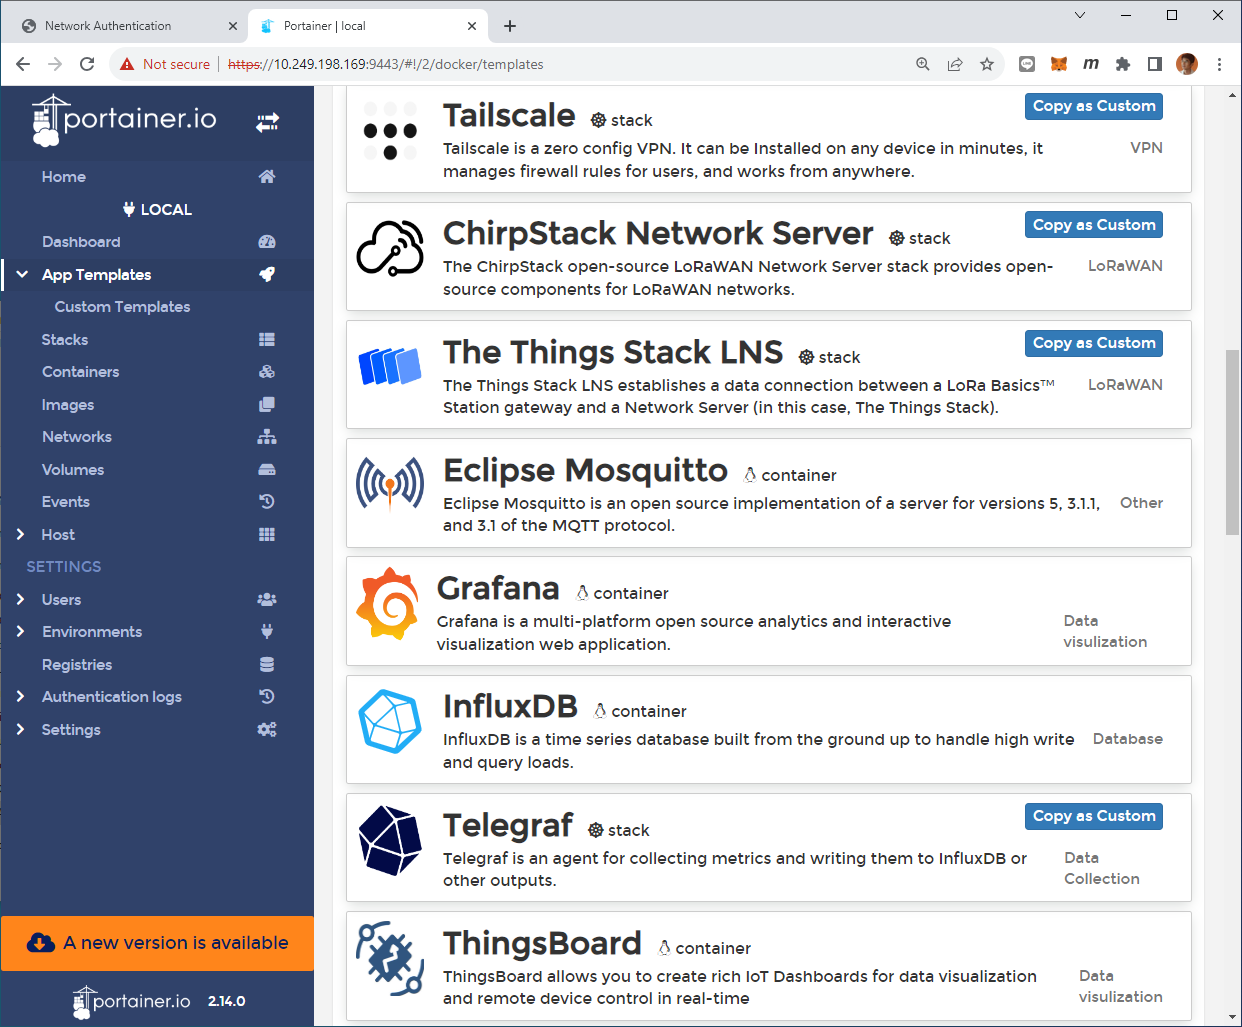The image size is (1242, 1027).
Task: Click the ChirpStack cloud logo
Action: click(x=390, y=248)
